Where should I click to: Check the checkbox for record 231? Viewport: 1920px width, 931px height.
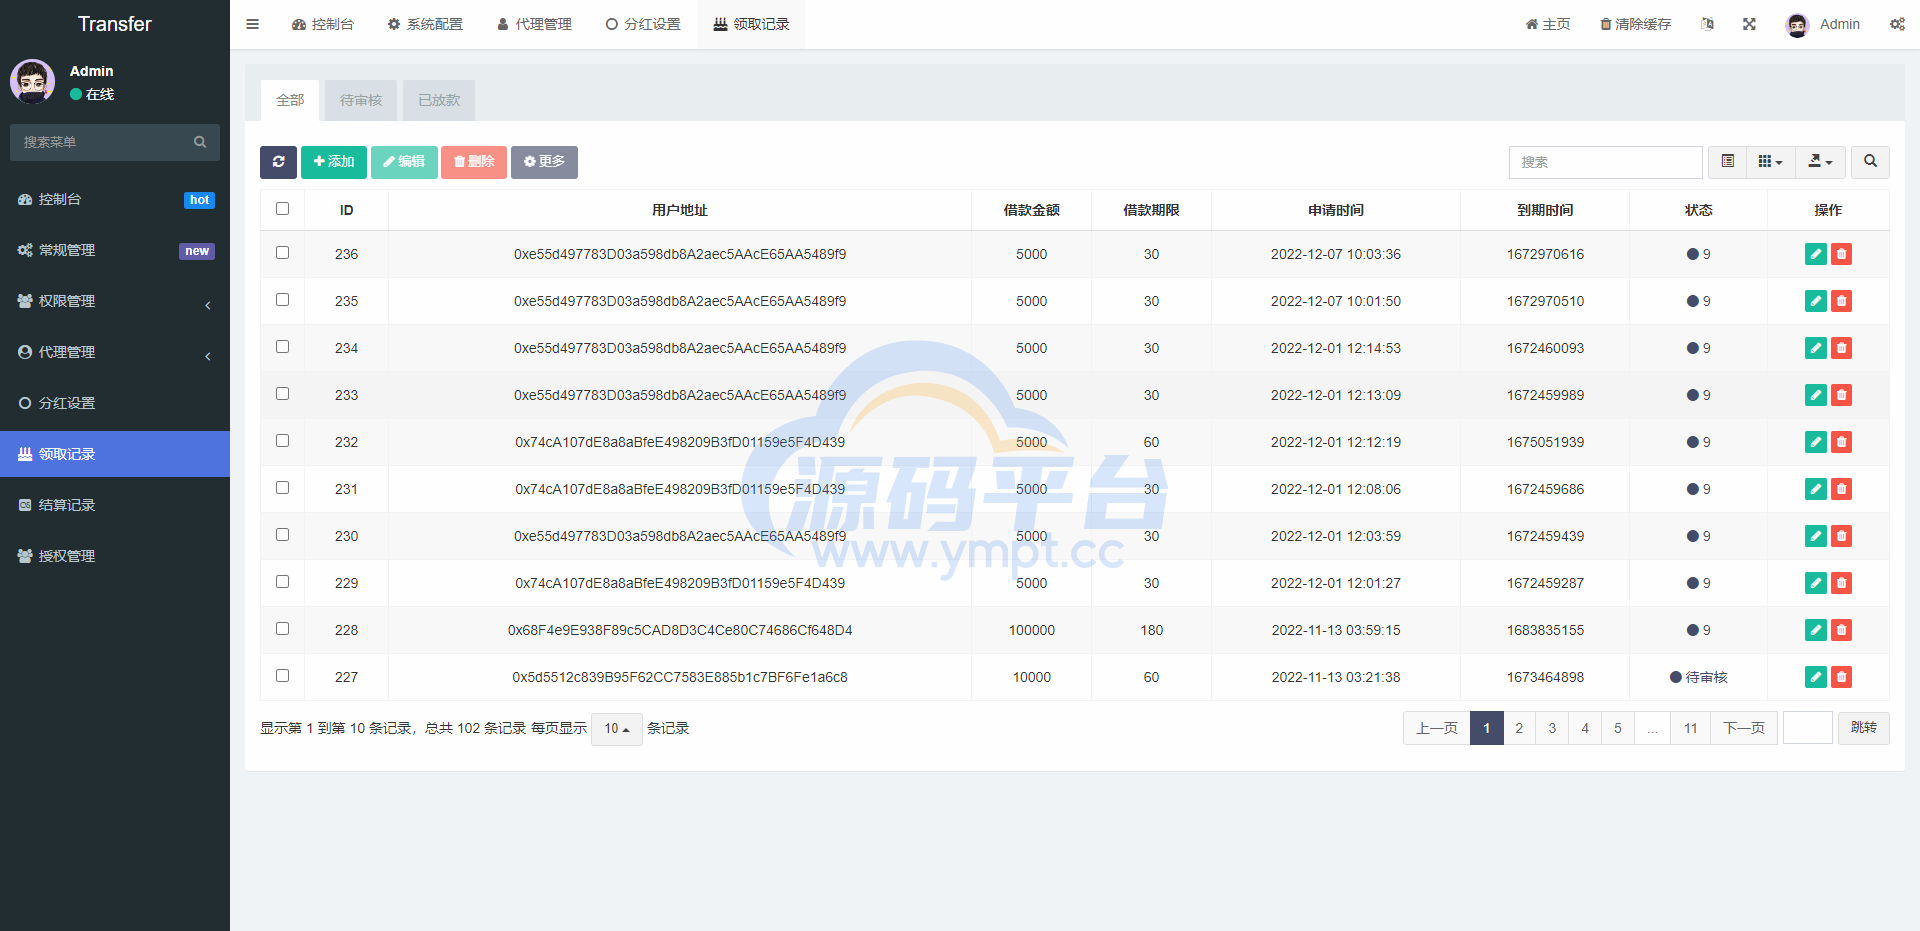[282, 488]
